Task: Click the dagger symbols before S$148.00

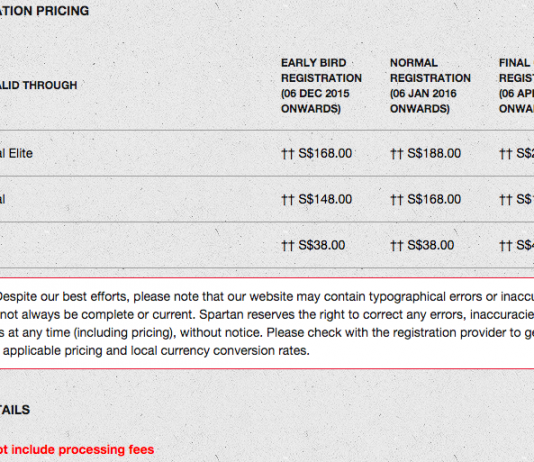Action: tap(287, 200)
